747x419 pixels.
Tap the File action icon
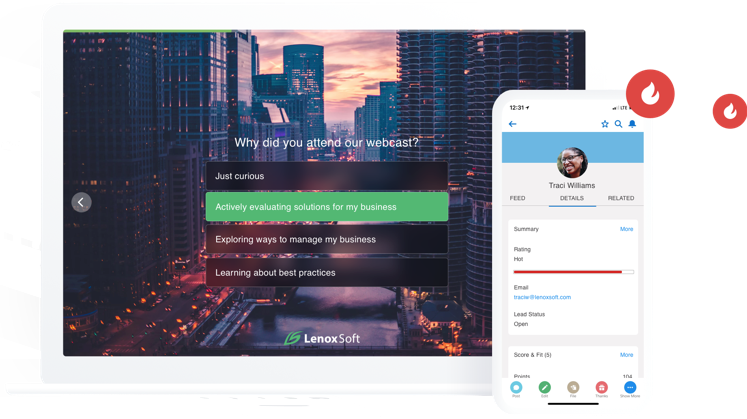tap(573, 387)
